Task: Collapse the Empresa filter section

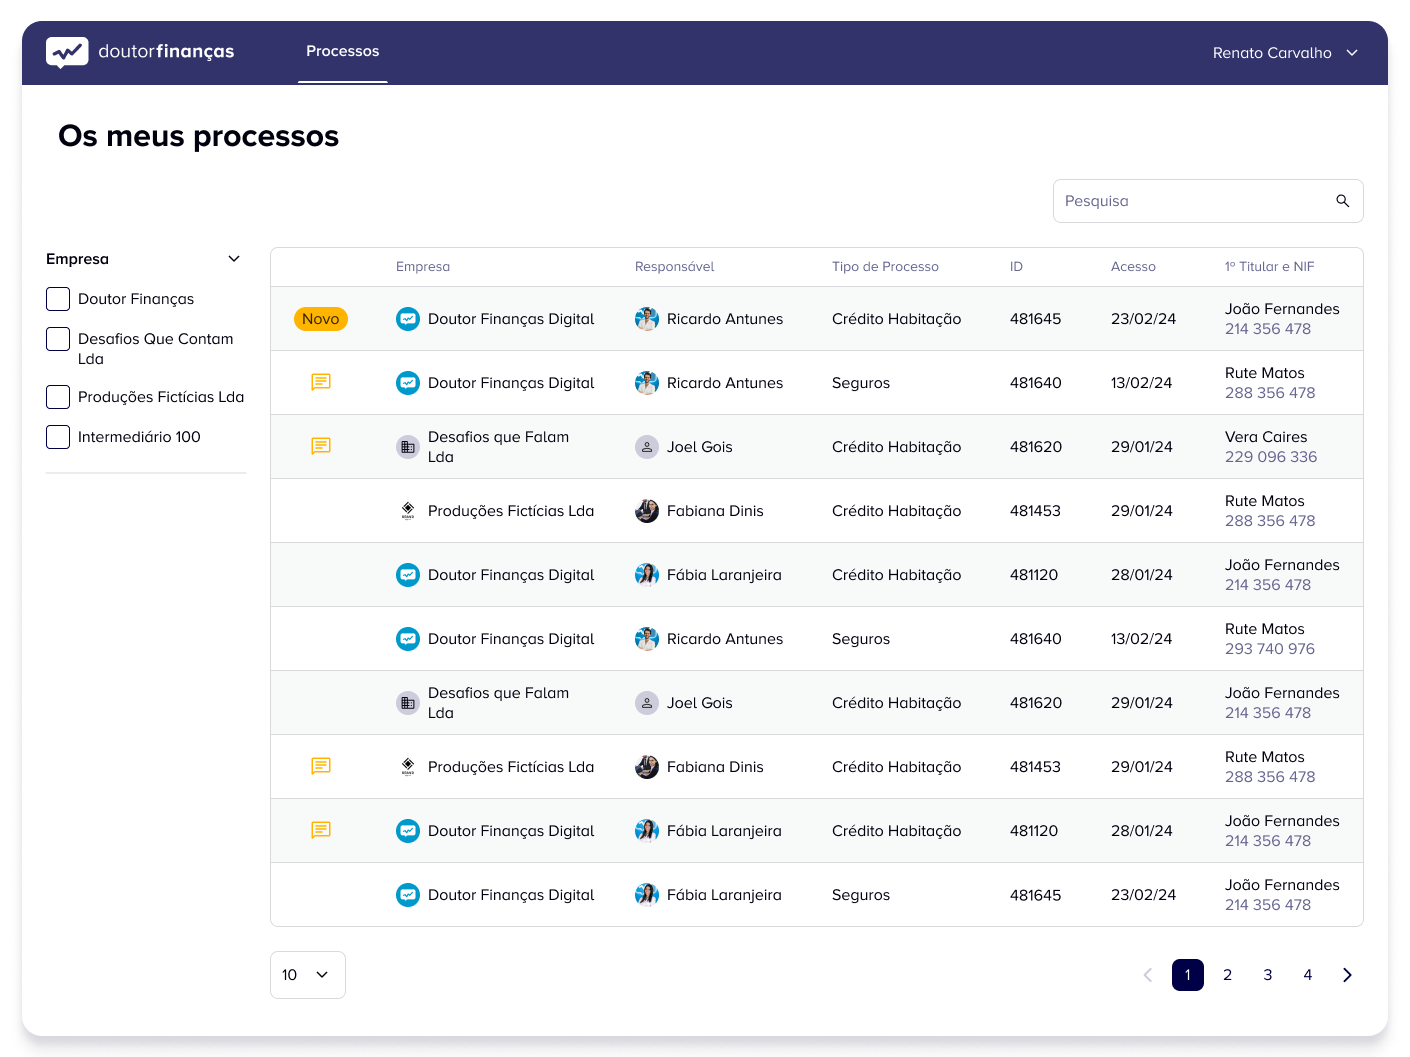Action: tap(234, 259)
